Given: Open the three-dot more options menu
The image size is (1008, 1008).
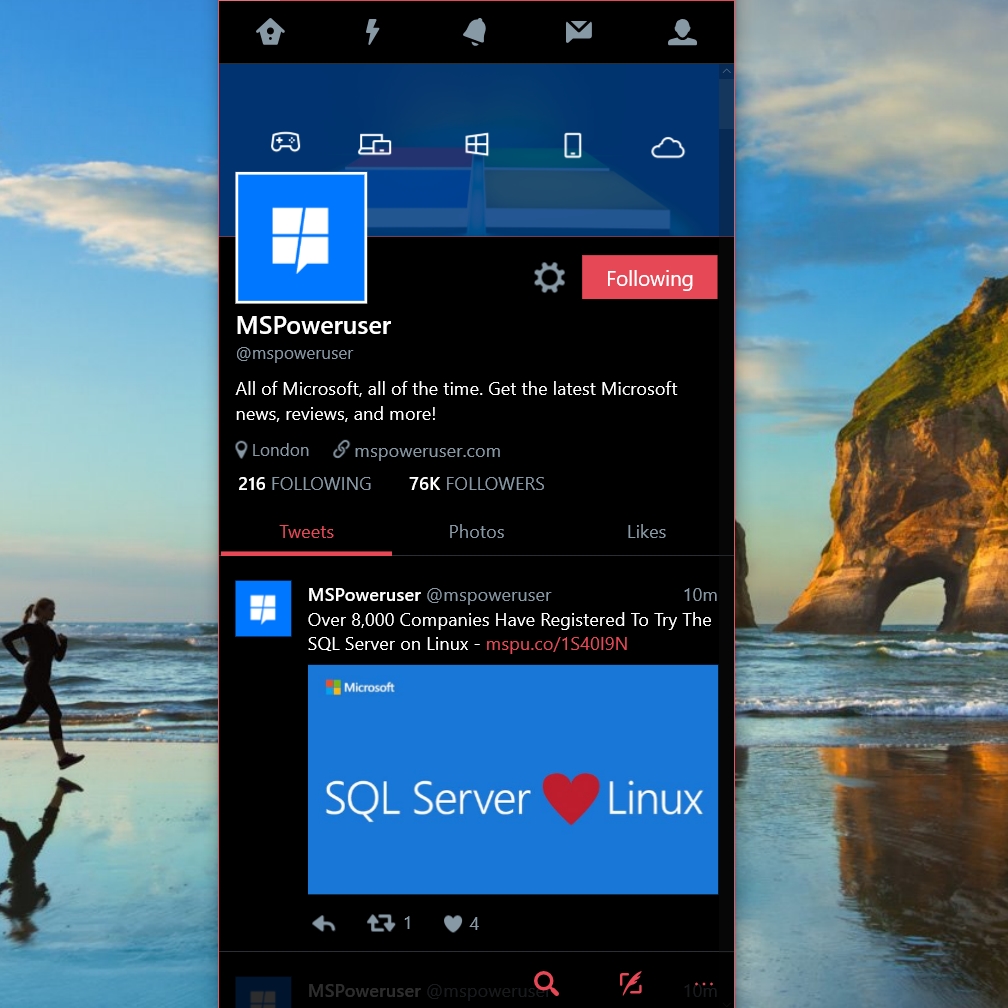Looking at the screenshot, I should (x=704, y=983).
